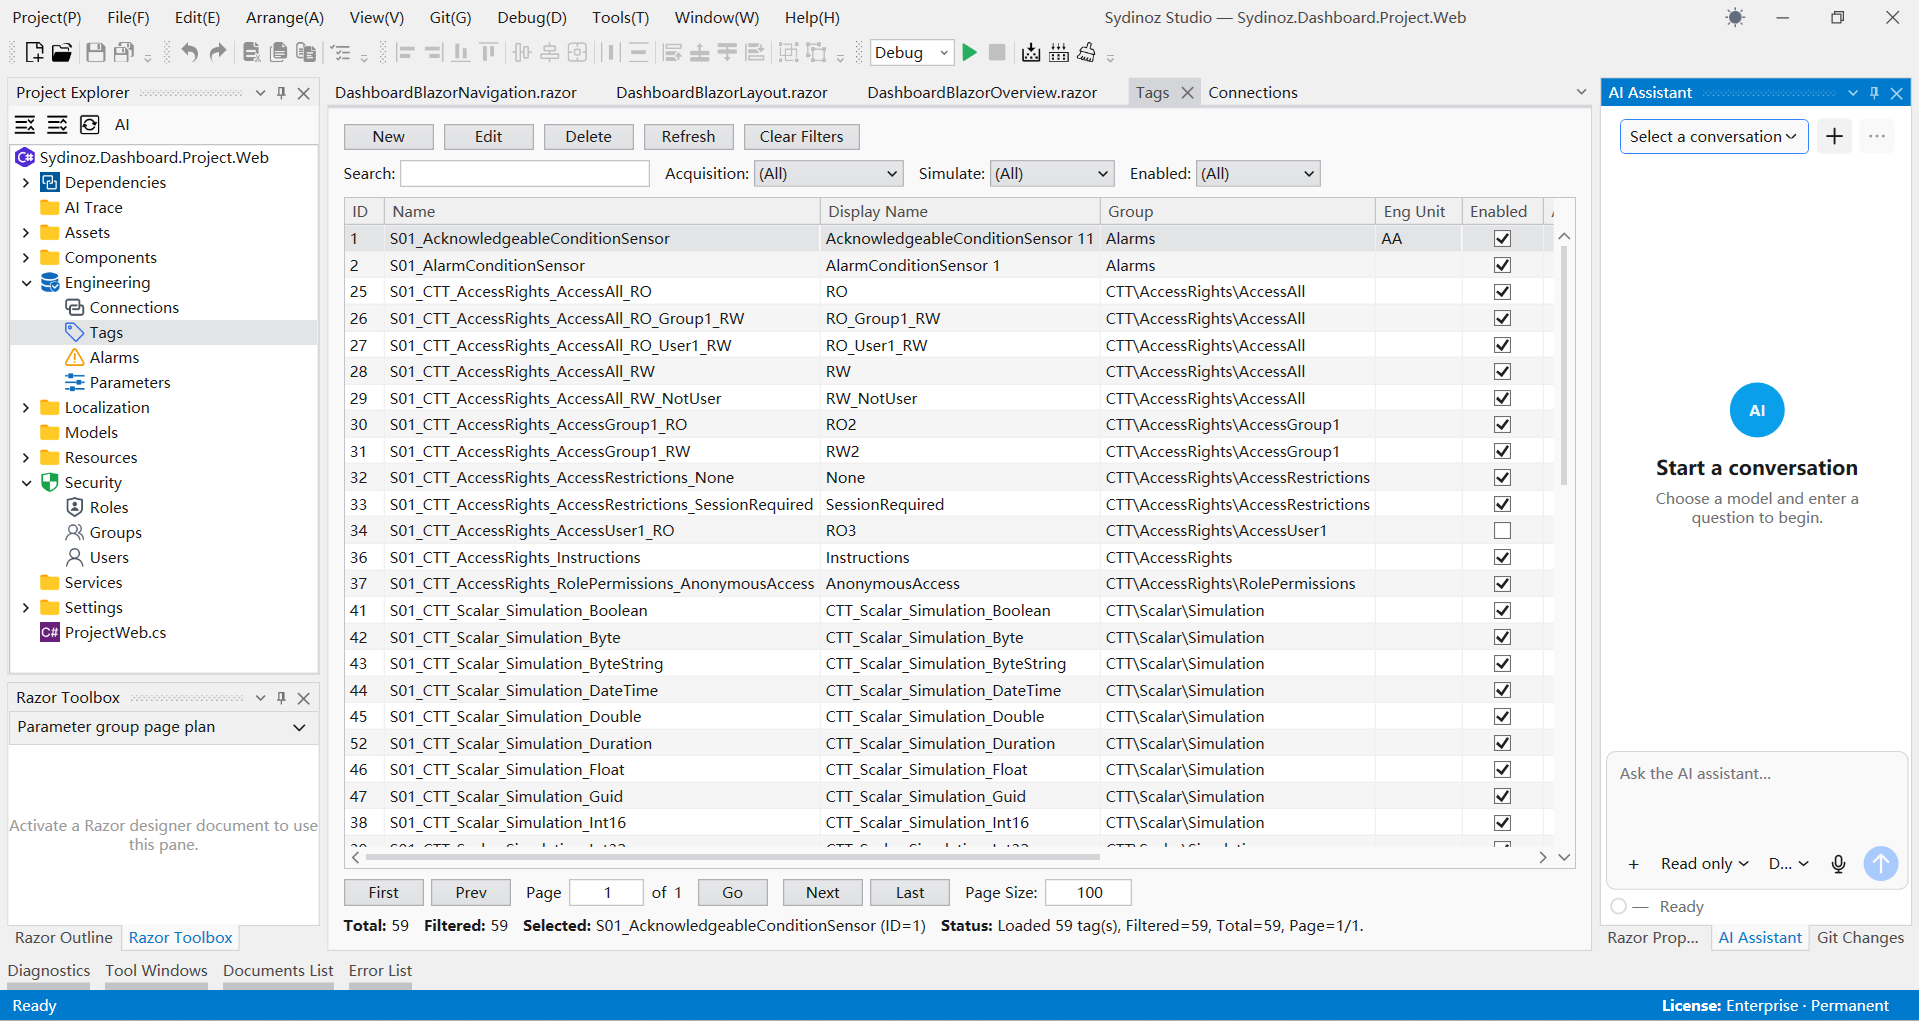Click the New File toolbar icon

pyautogui.click(x=34, y=53)
